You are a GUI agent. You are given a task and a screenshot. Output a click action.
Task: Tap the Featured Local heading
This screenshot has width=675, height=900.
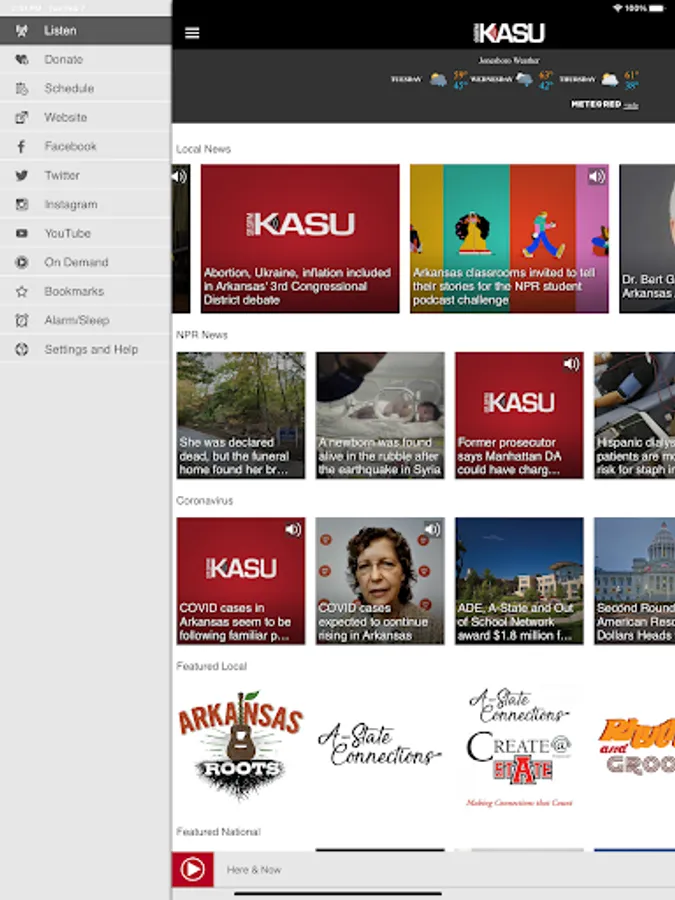(x=211, y=666)
